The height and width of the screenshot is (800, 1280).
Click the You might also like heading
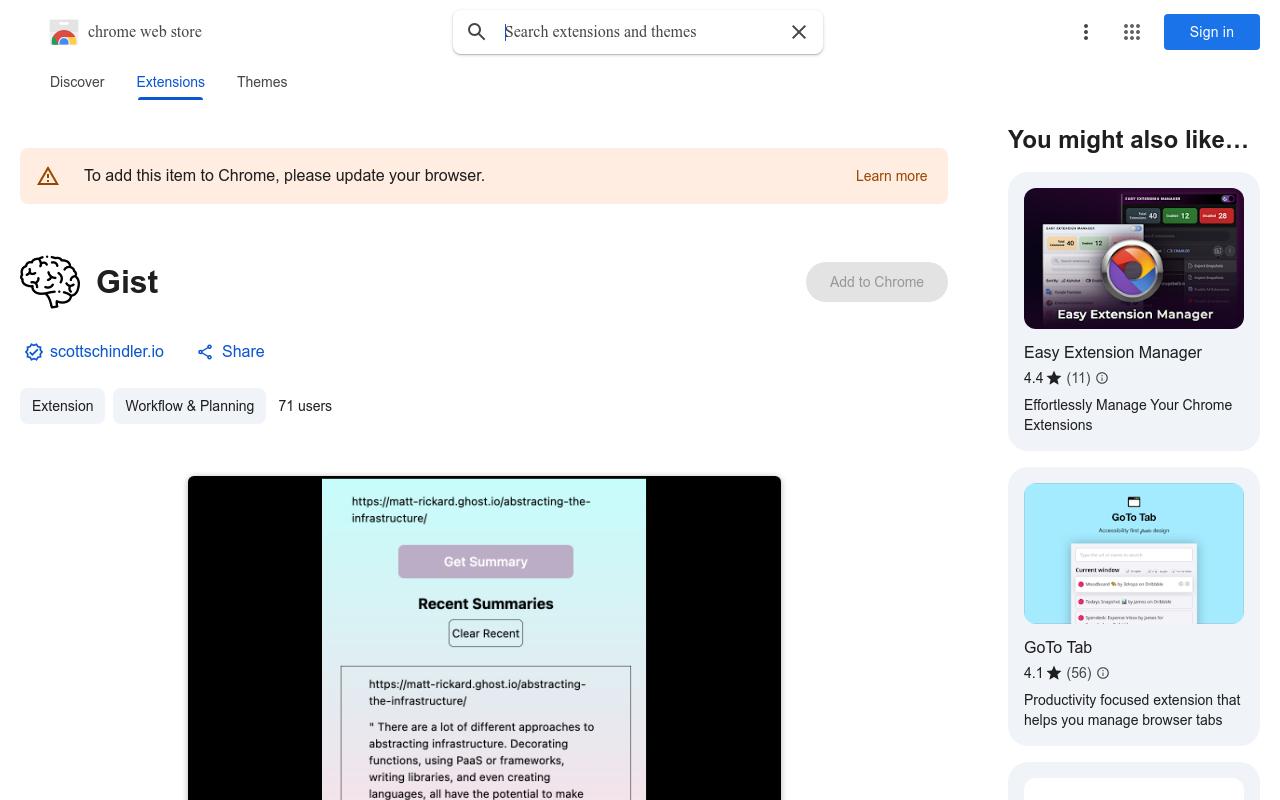point(1128,140)
